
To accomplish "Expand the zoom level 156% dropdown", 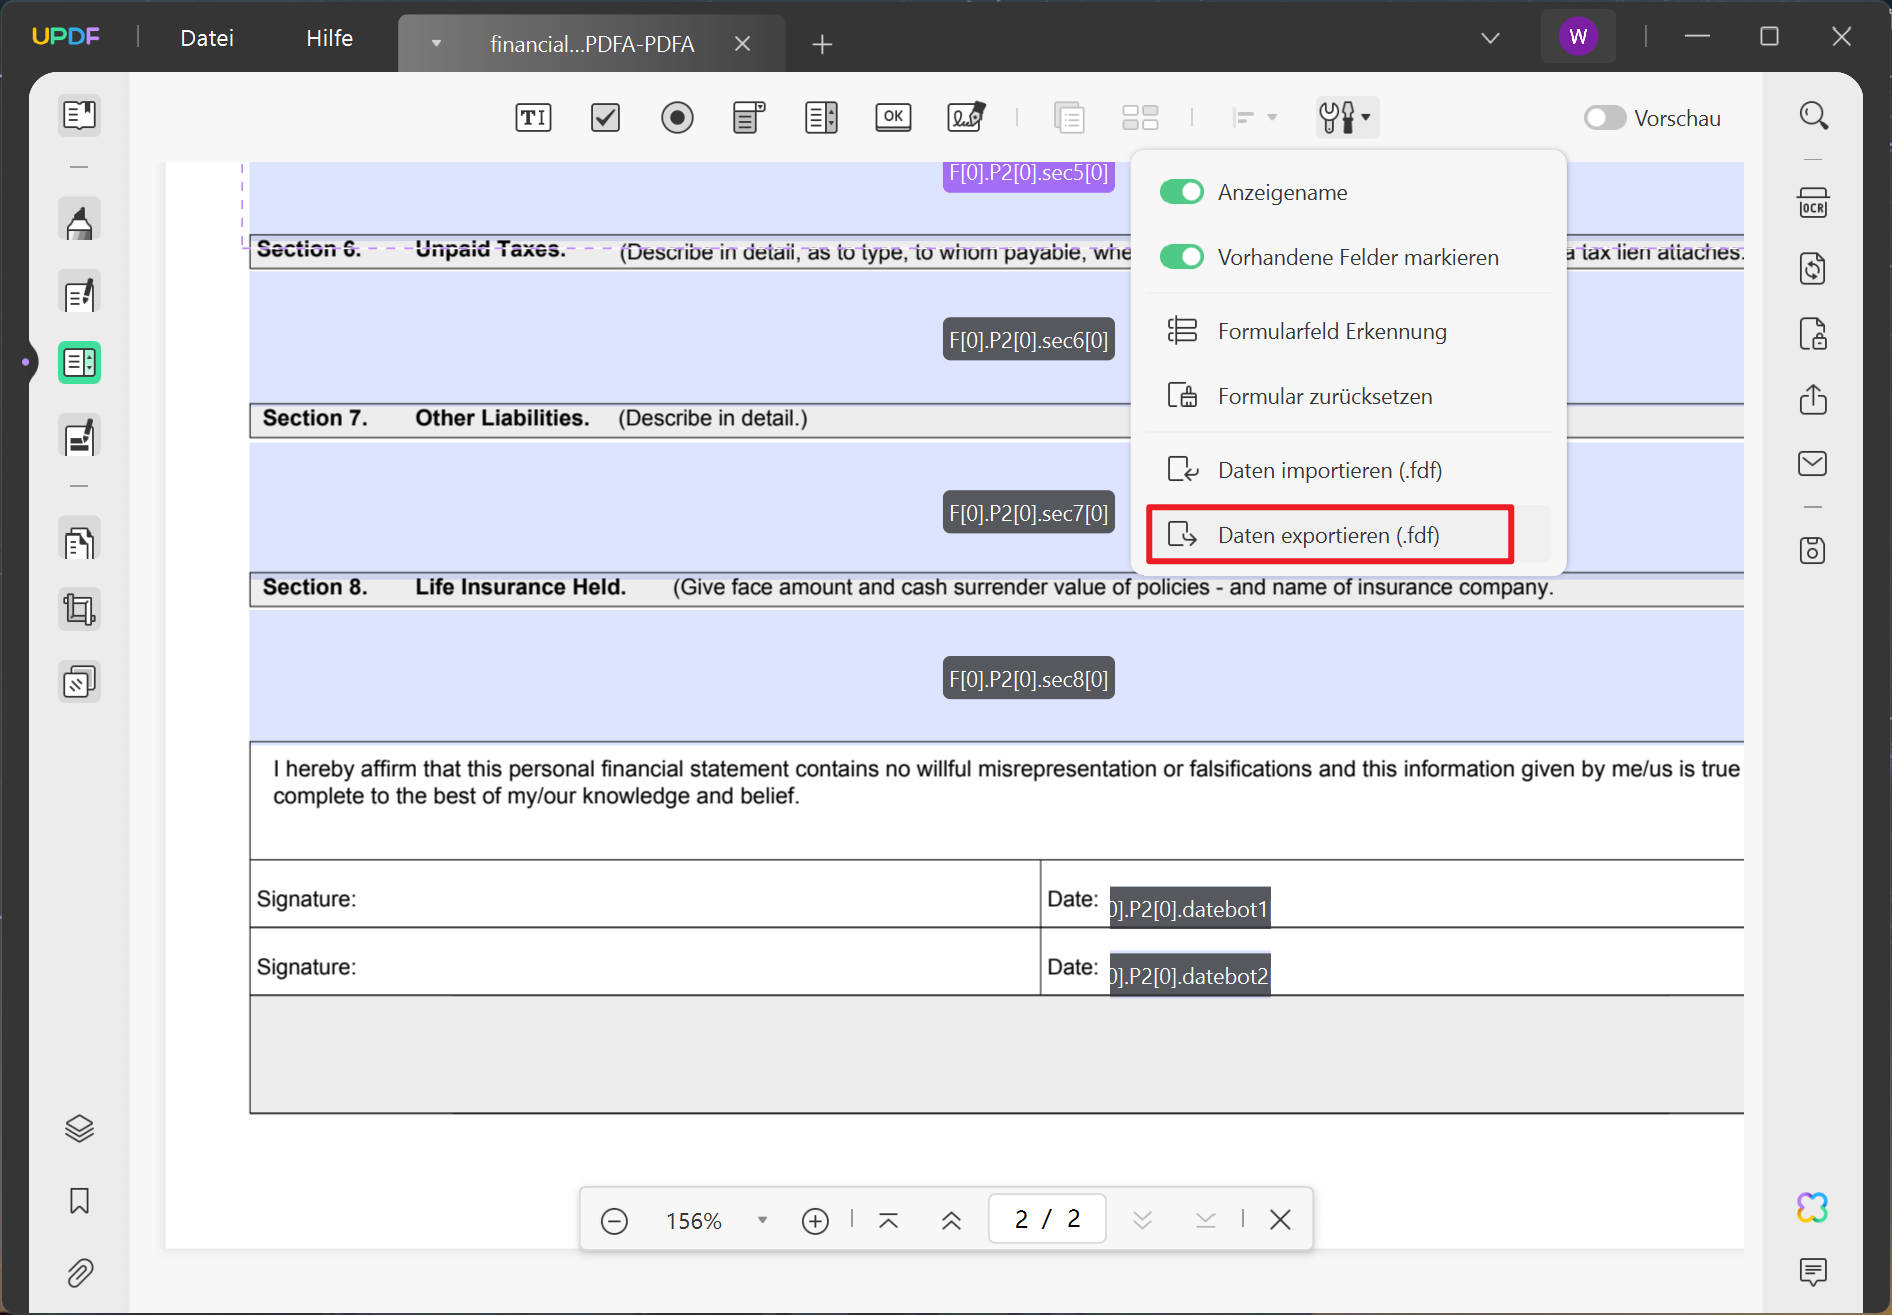I will point(762,1220).
